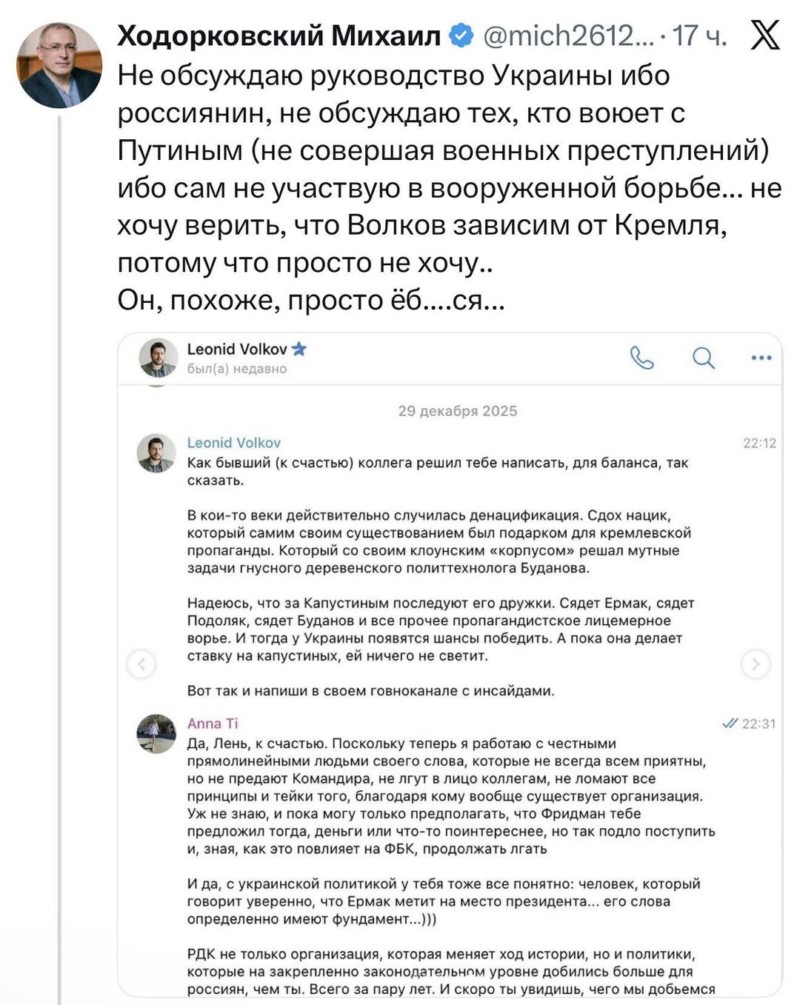Click Leonid Volkov message sender name
The image size is (800, 1005).
pyautogui.click(x=234, y=442)
